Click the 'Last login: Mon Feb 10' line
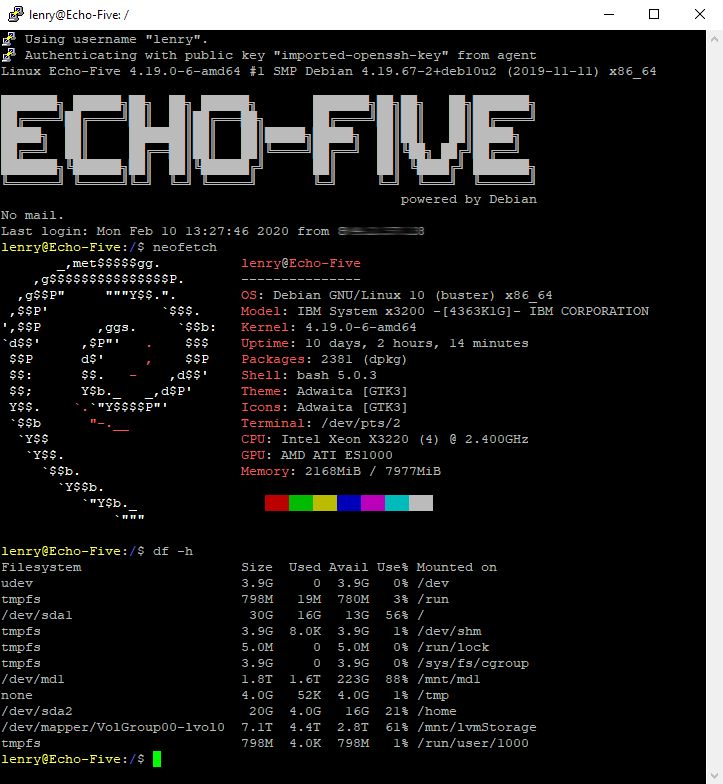The height and width of the screenshot is (784, 723). [x=212, y=231]
